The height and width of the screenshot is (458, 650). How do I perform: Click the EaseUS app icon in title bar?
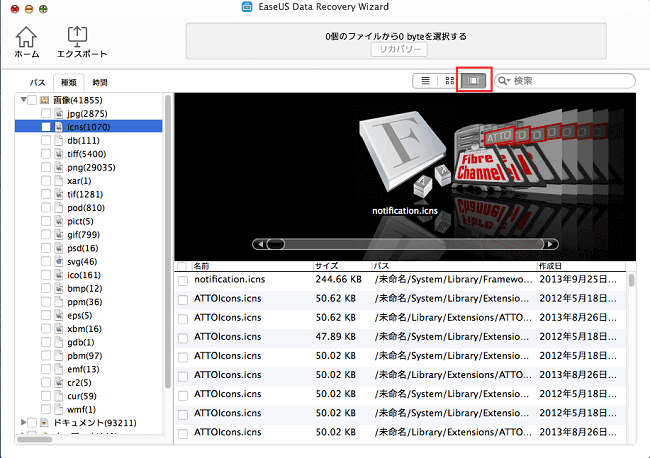pyautogui.click(x=247, y=7)
